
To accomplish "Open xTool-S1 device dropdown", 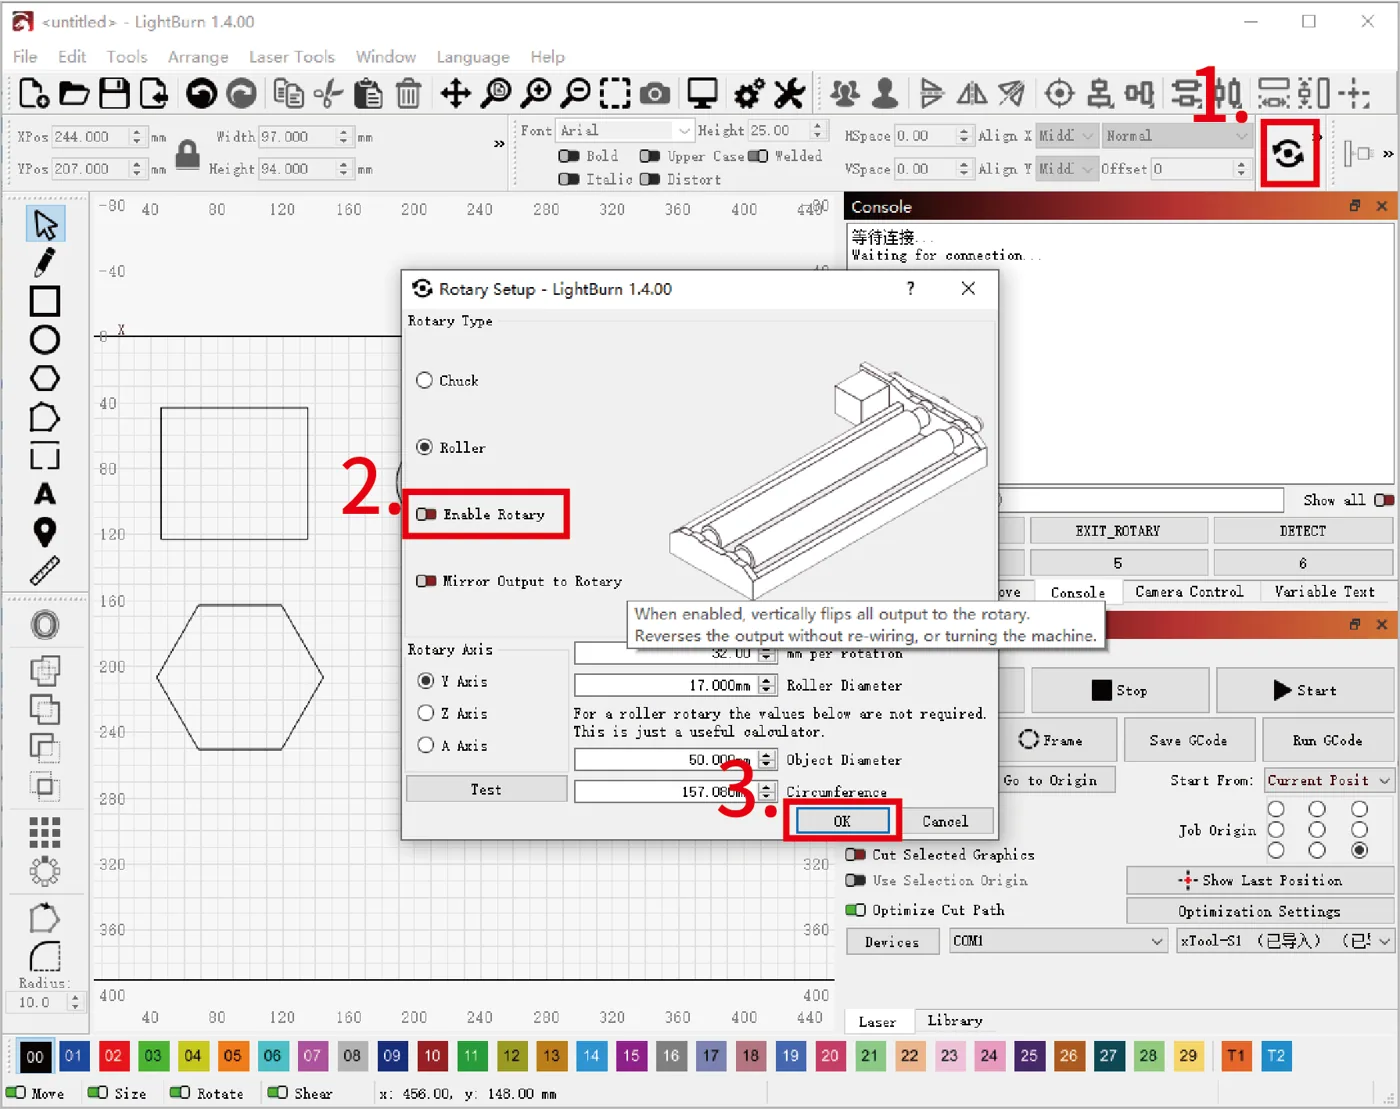I will tap(1285, 941).
